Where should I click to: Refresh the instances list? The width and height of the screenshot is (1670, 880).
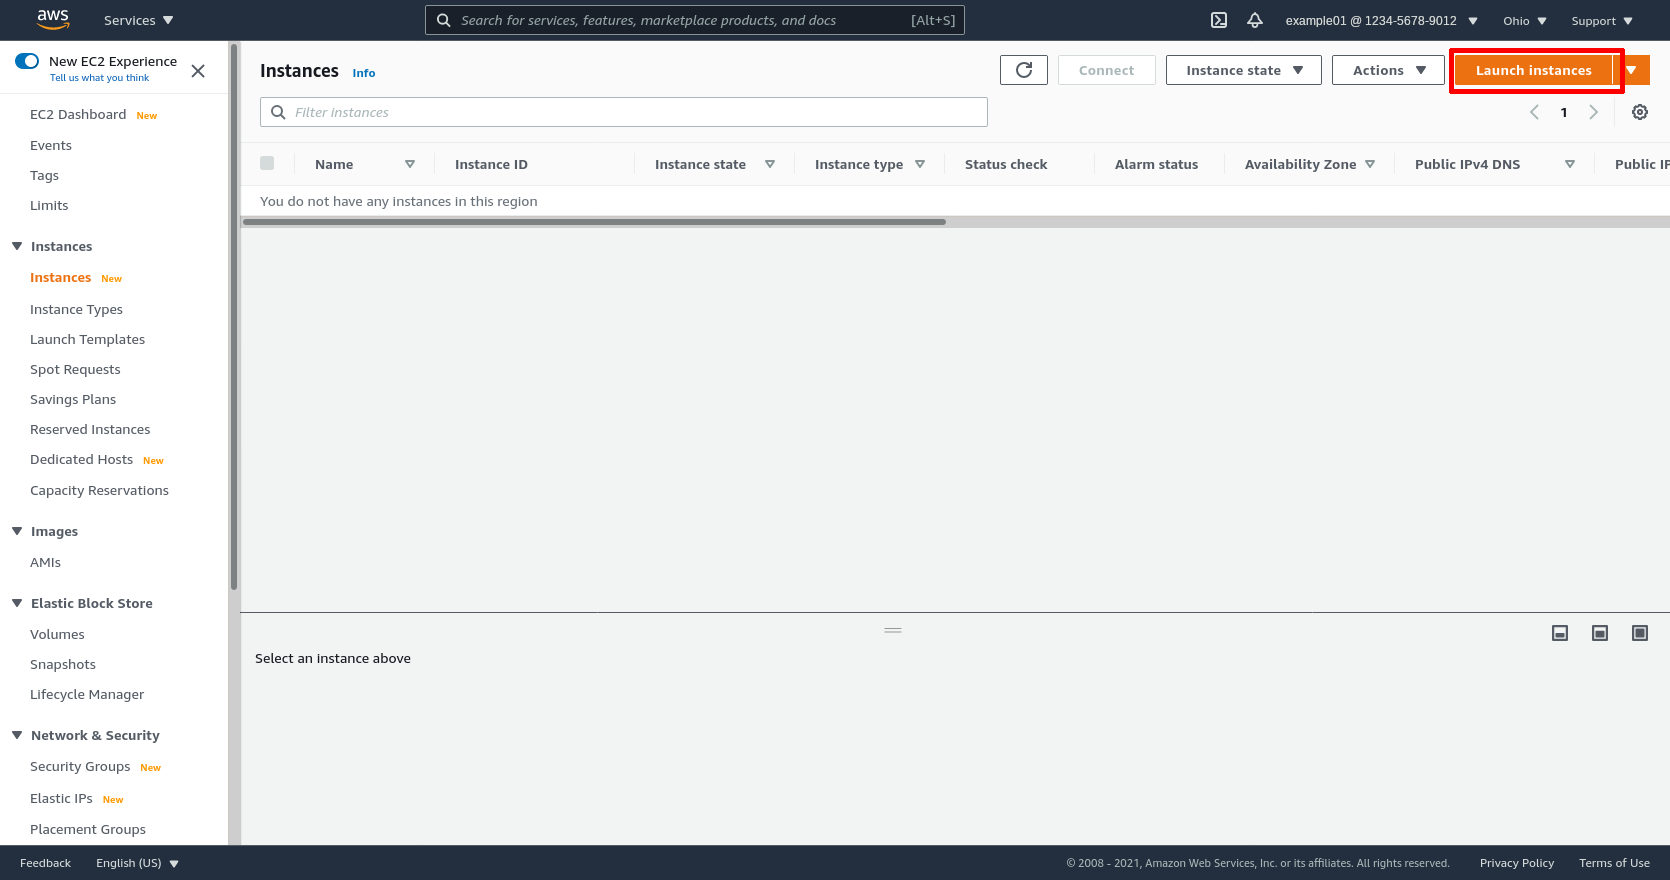point(1024,70)
